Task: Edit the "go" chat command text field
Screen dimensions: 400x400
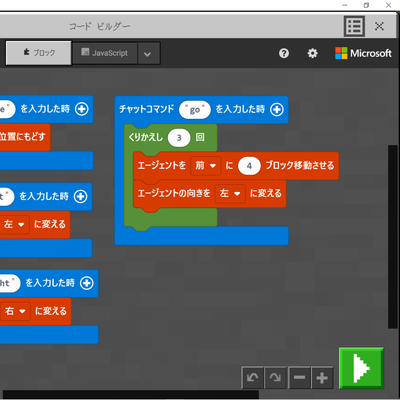Action: point(195,110)
